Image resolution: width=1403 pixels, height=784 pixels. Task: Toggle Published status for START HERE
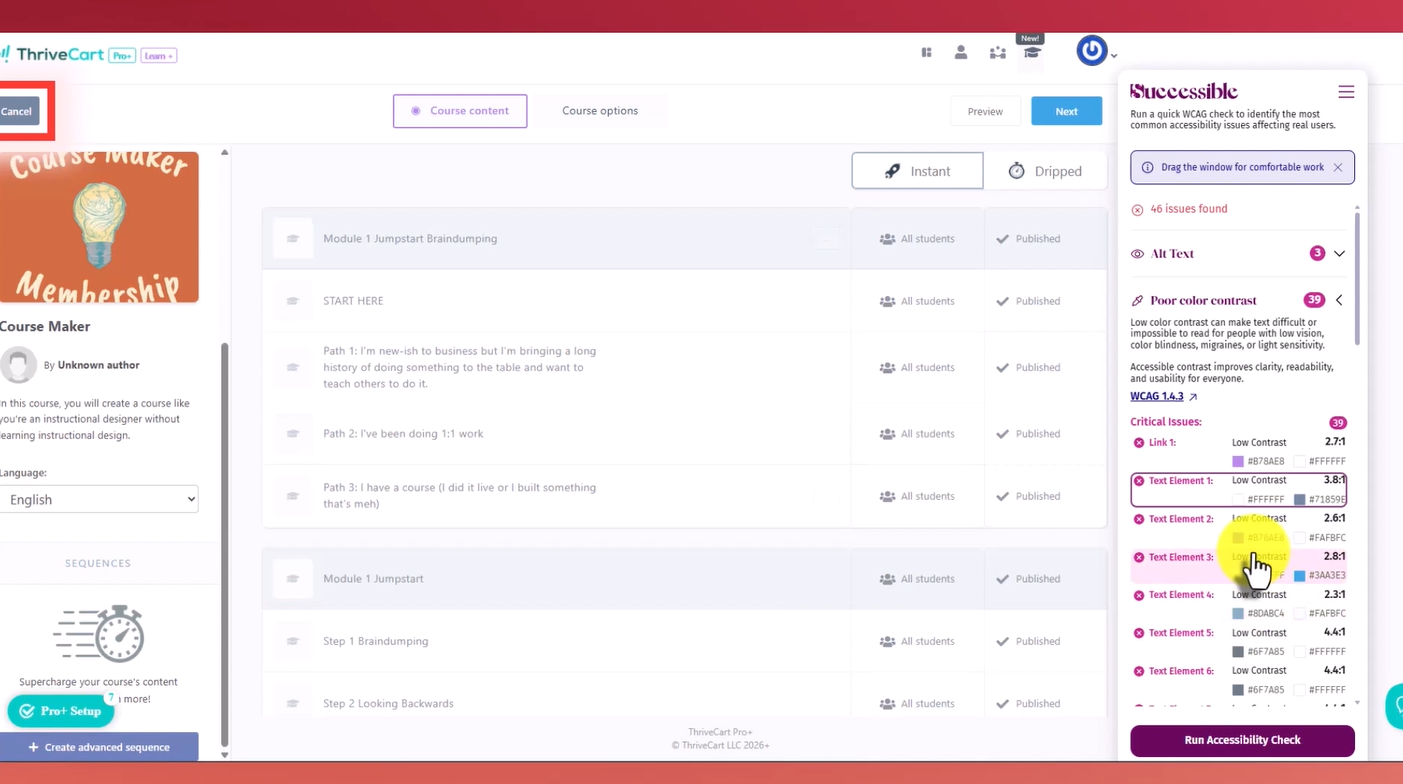click(1028, 301)
